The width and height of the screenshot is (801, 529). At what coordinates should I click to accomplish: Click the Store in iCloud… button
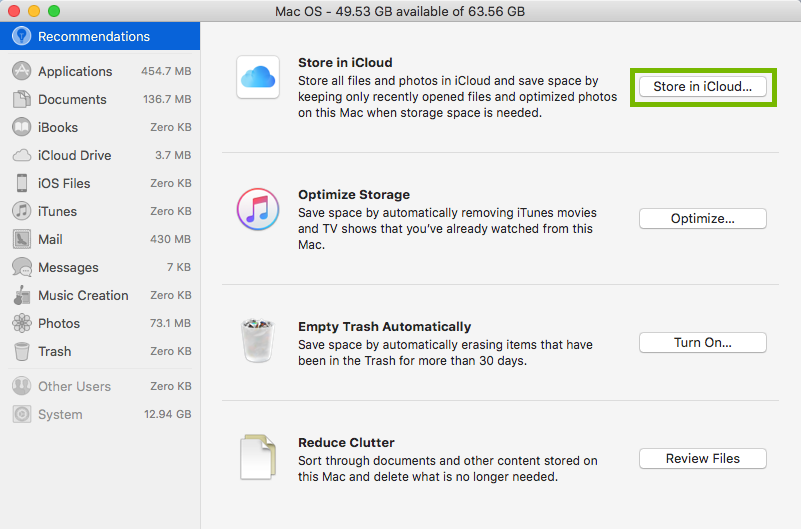pyautogui.click(x=702, y=86)
